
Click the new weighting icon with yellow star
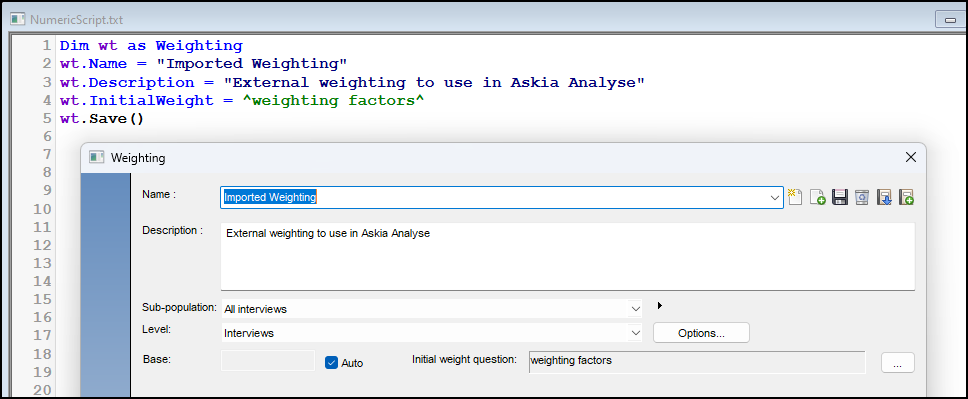795,197
